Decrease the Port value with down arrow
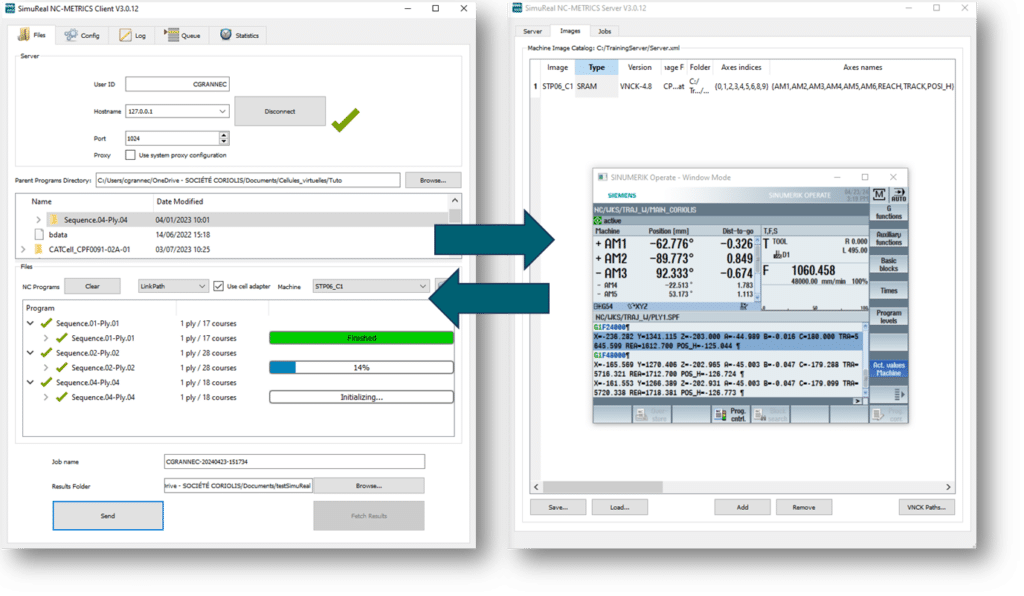This screenshot has width=1024, height=596. coord(224,142)
